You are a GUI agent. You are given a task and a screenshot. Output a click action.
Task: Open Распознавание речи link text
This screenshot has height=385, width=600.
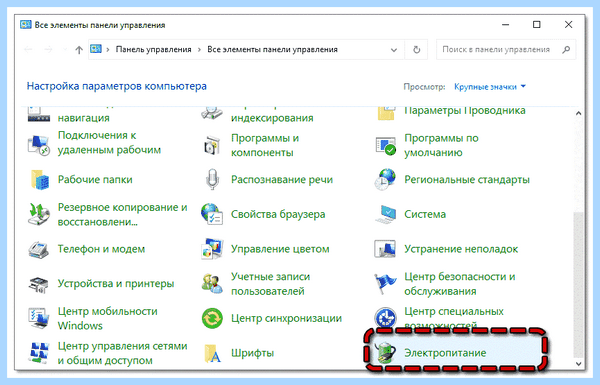click(x=282, y=179)
